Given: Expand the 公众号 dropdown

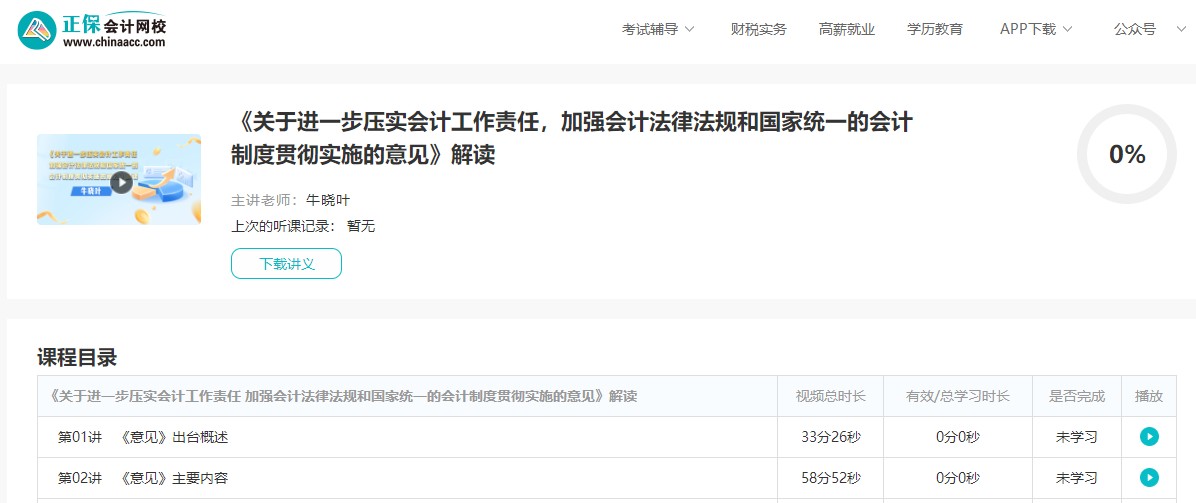Looking at the screenshot, I should pos(1149,30).
